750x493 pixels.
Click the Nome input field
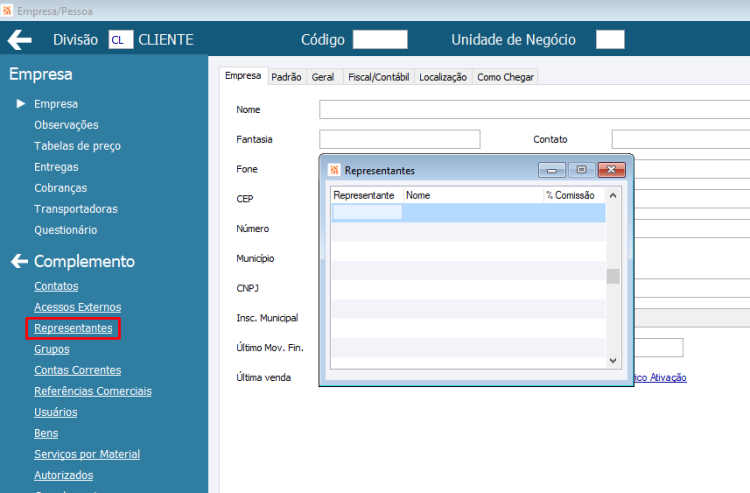click(534, 110)
